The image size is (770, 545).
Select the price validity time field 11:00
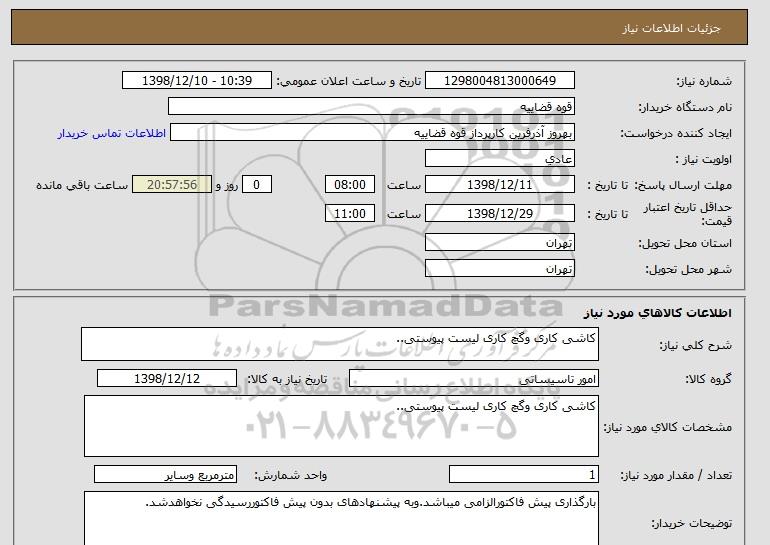pyautogui.click(x=350, y=214)
